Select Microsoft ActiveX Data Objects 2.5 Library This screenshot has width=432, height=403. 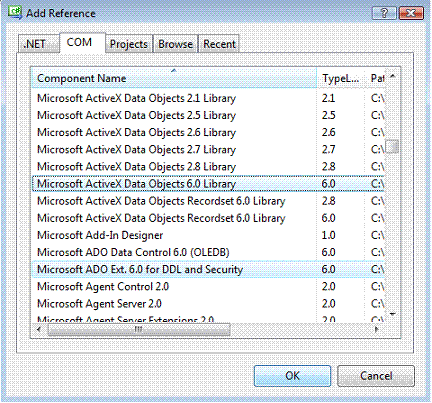[208, 115]
